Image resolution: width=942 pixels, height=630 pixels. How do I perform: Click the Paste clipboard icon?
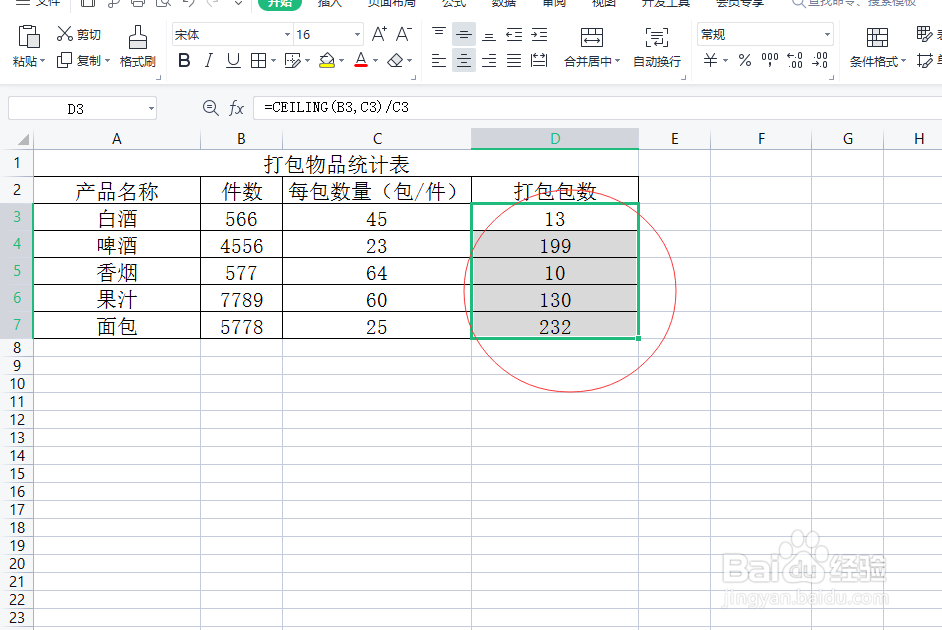pos(28,37)
